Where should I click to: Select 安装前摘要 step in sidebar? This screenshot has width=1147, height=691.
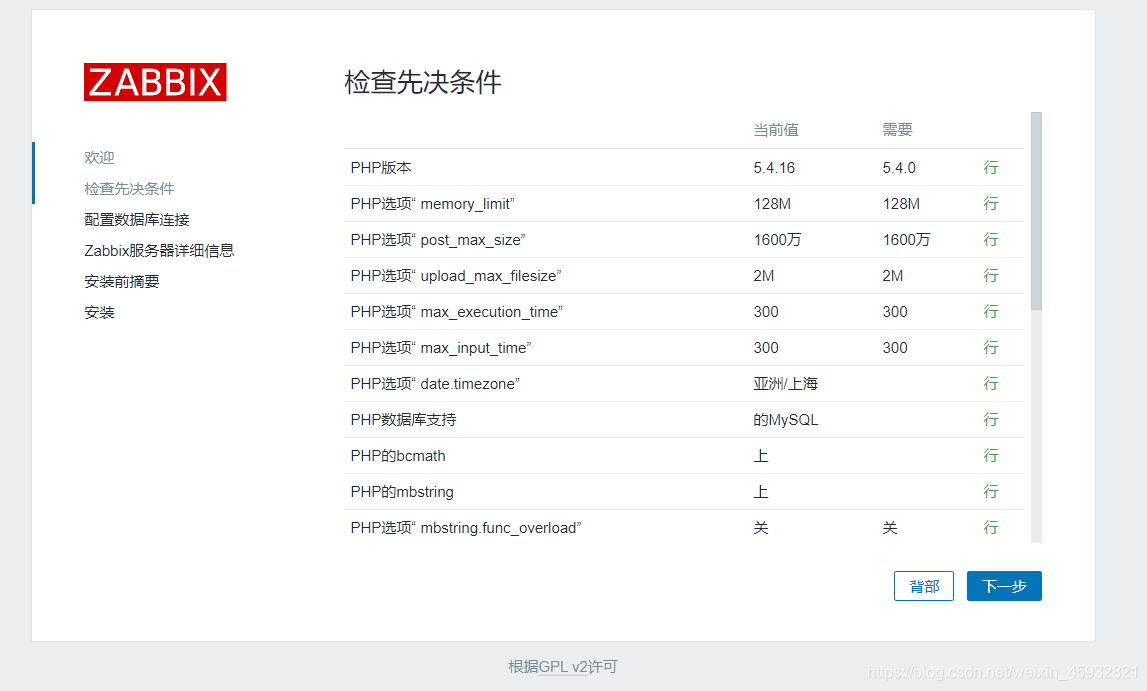coord(121,282)
